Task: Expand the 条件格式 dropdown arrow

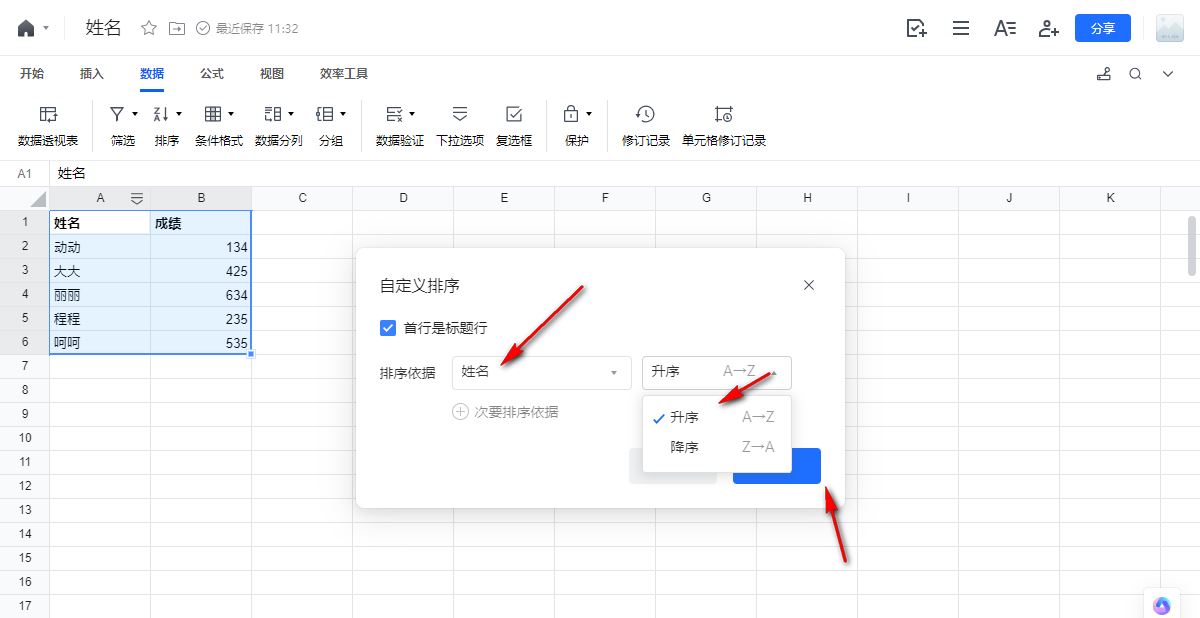Action: point(231,114)
